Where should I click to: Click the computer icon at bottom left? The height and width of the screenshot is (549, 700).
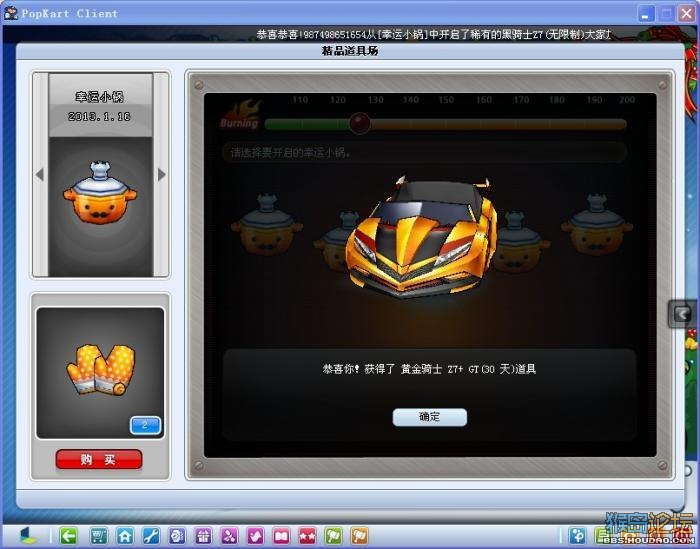point(29,535)
